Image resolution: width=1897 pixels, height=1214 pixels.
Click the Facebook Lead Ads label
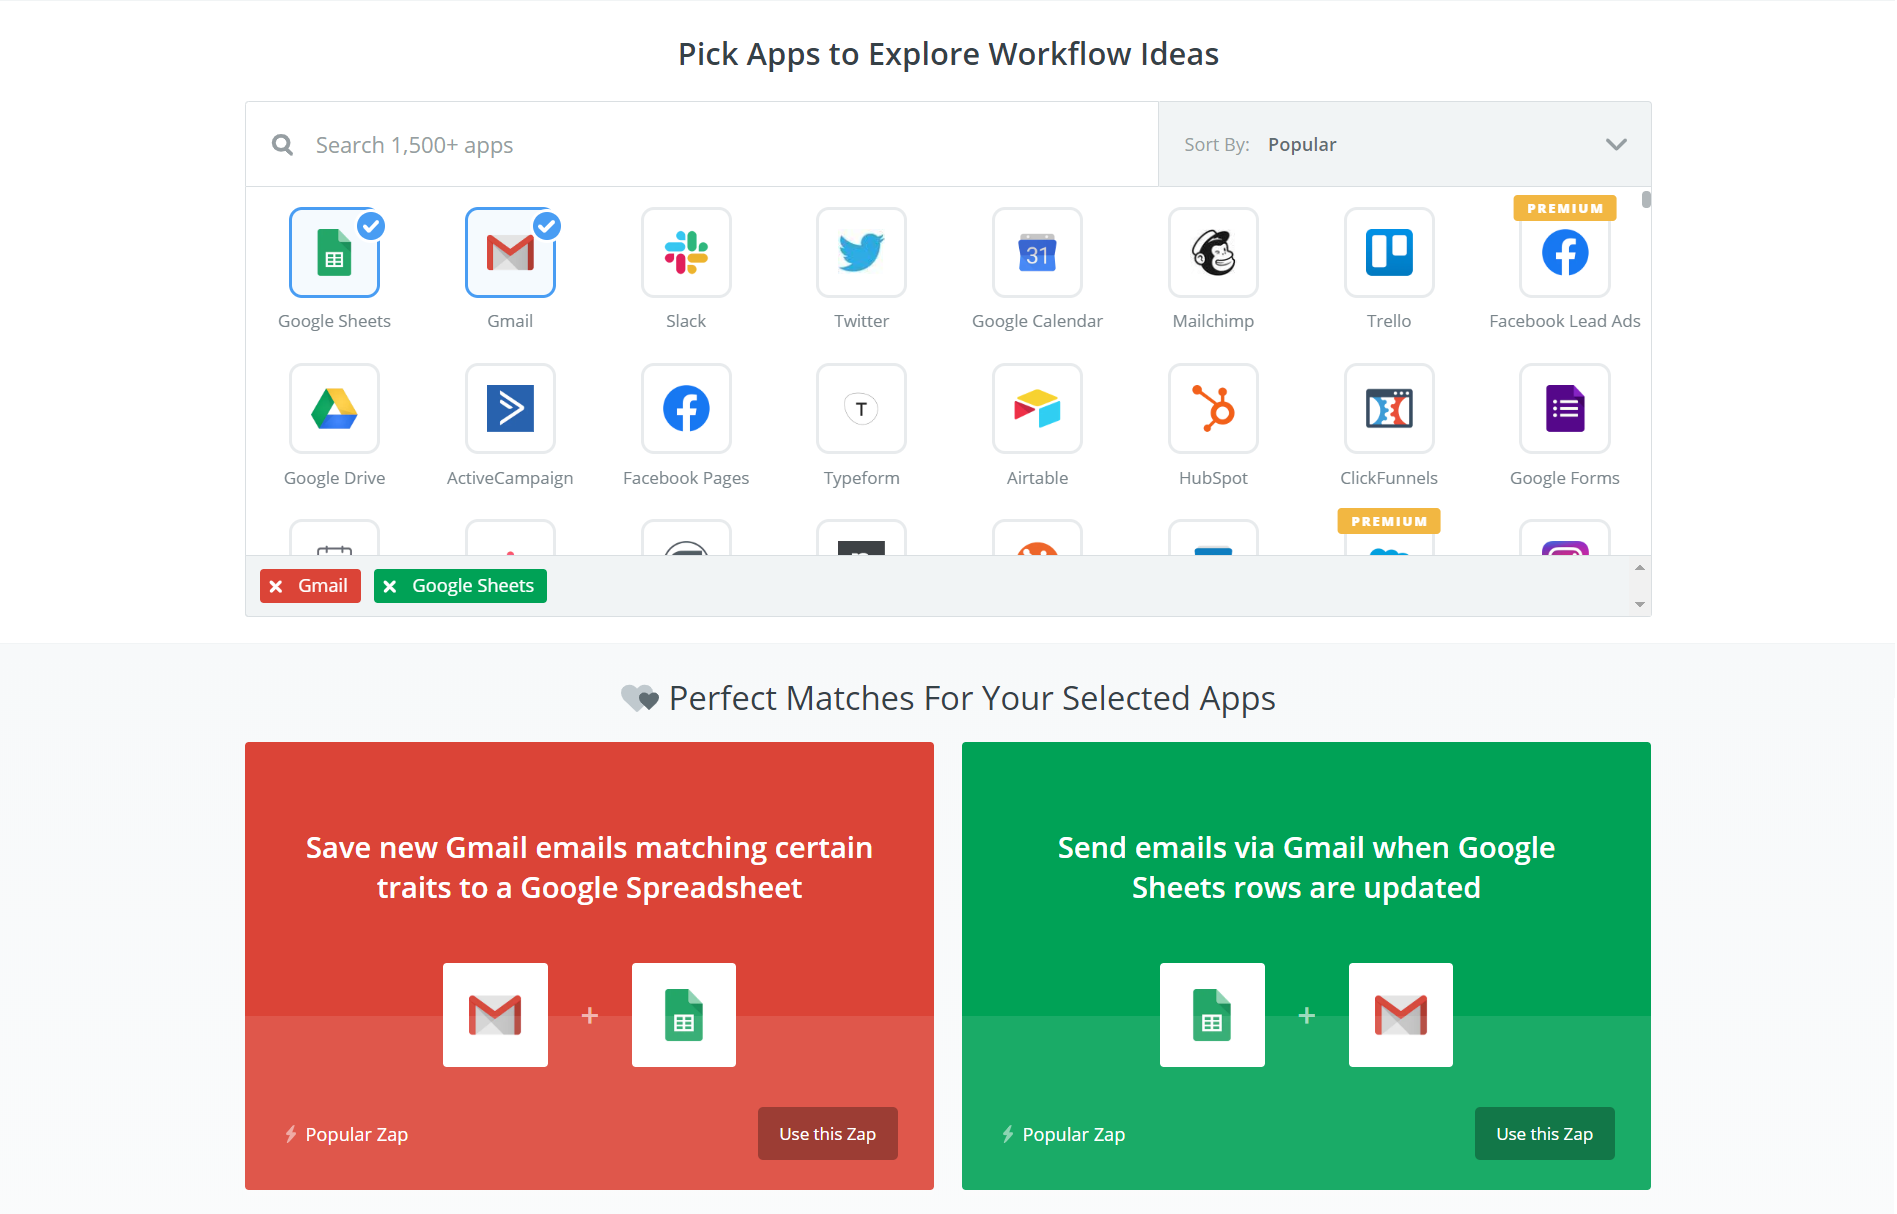click(x=1565, y=321)
